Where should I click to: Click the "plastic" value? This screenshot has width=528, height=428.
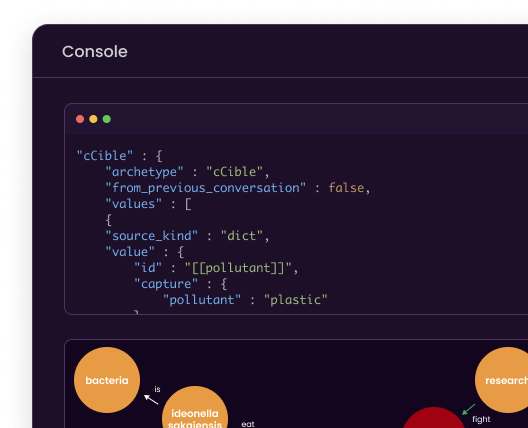[x=295, y=300]
